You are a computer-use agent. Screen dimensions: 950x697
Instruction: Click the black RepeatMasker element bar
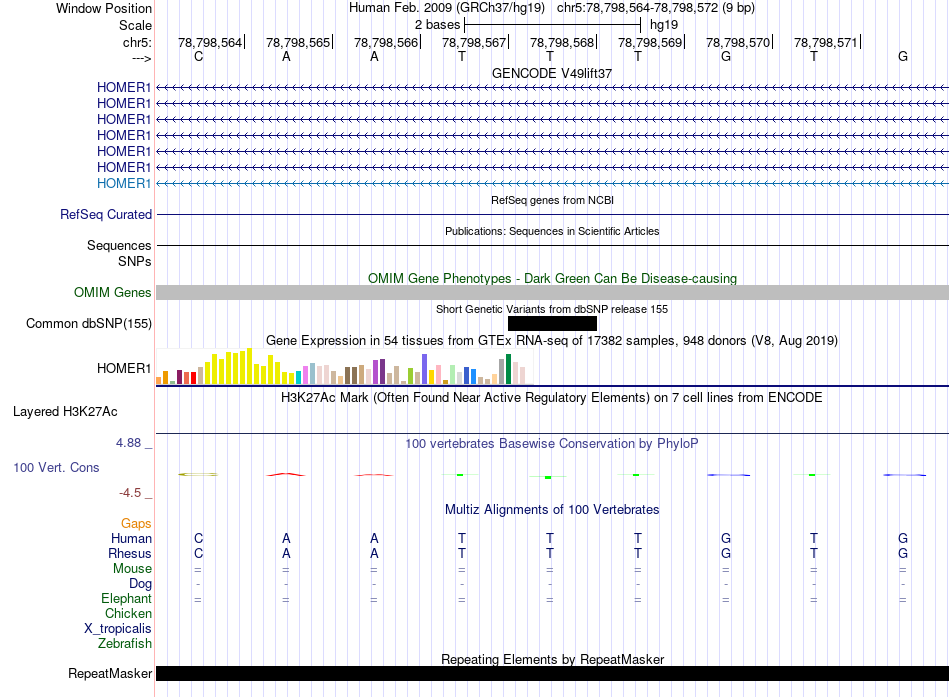552,673
